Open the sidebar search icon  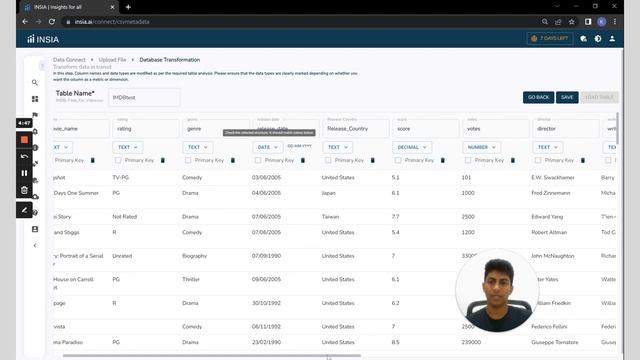[x=35, y=82]
